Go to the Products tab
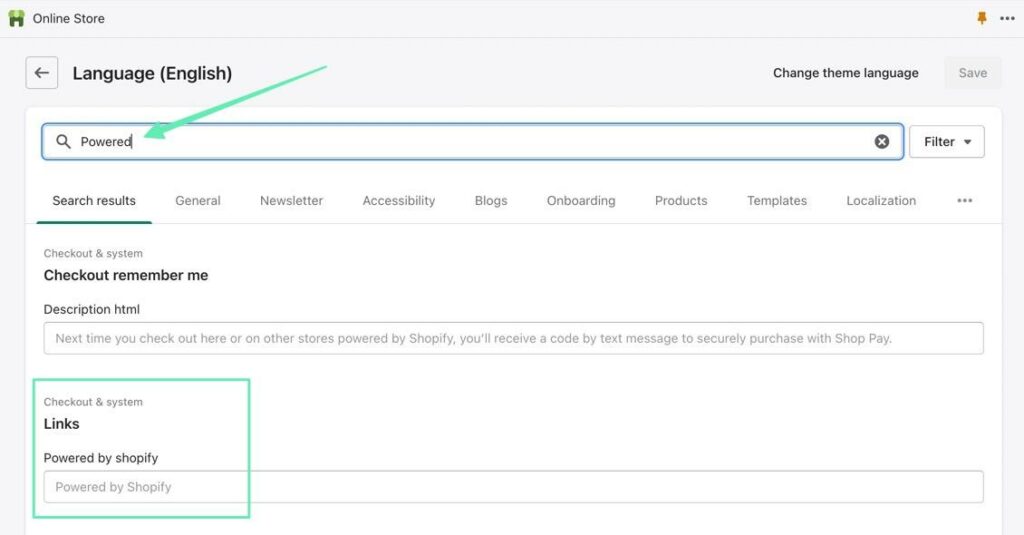 (681, 201)
